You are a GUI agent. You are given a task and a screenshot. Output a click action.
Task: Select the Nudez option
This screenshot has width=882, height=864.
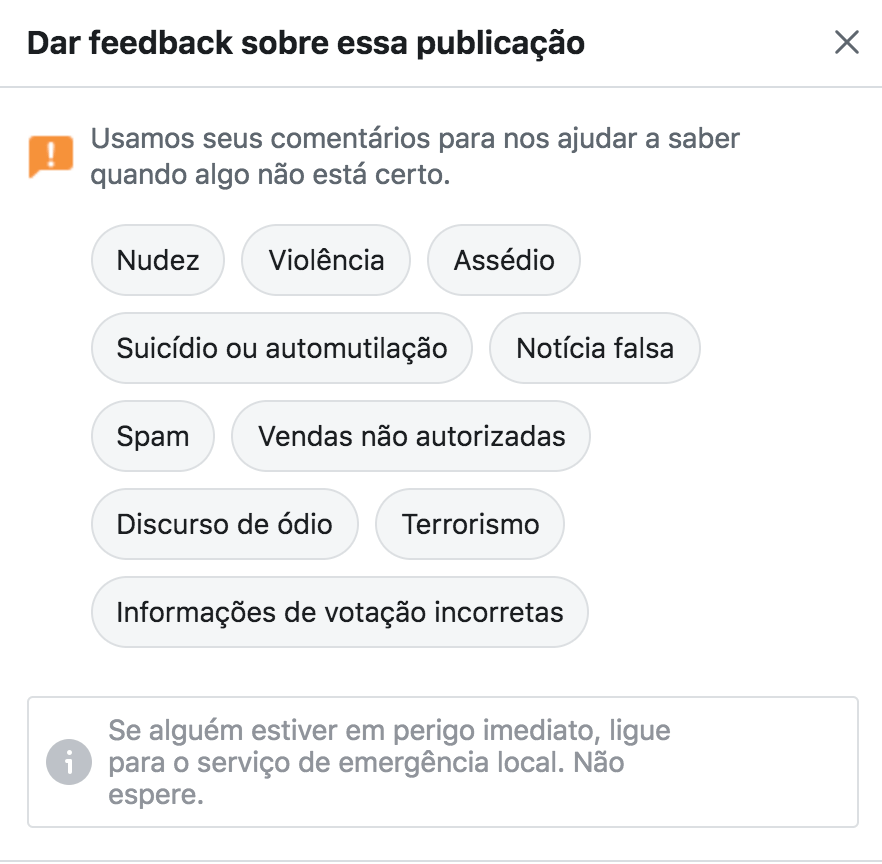158,260
